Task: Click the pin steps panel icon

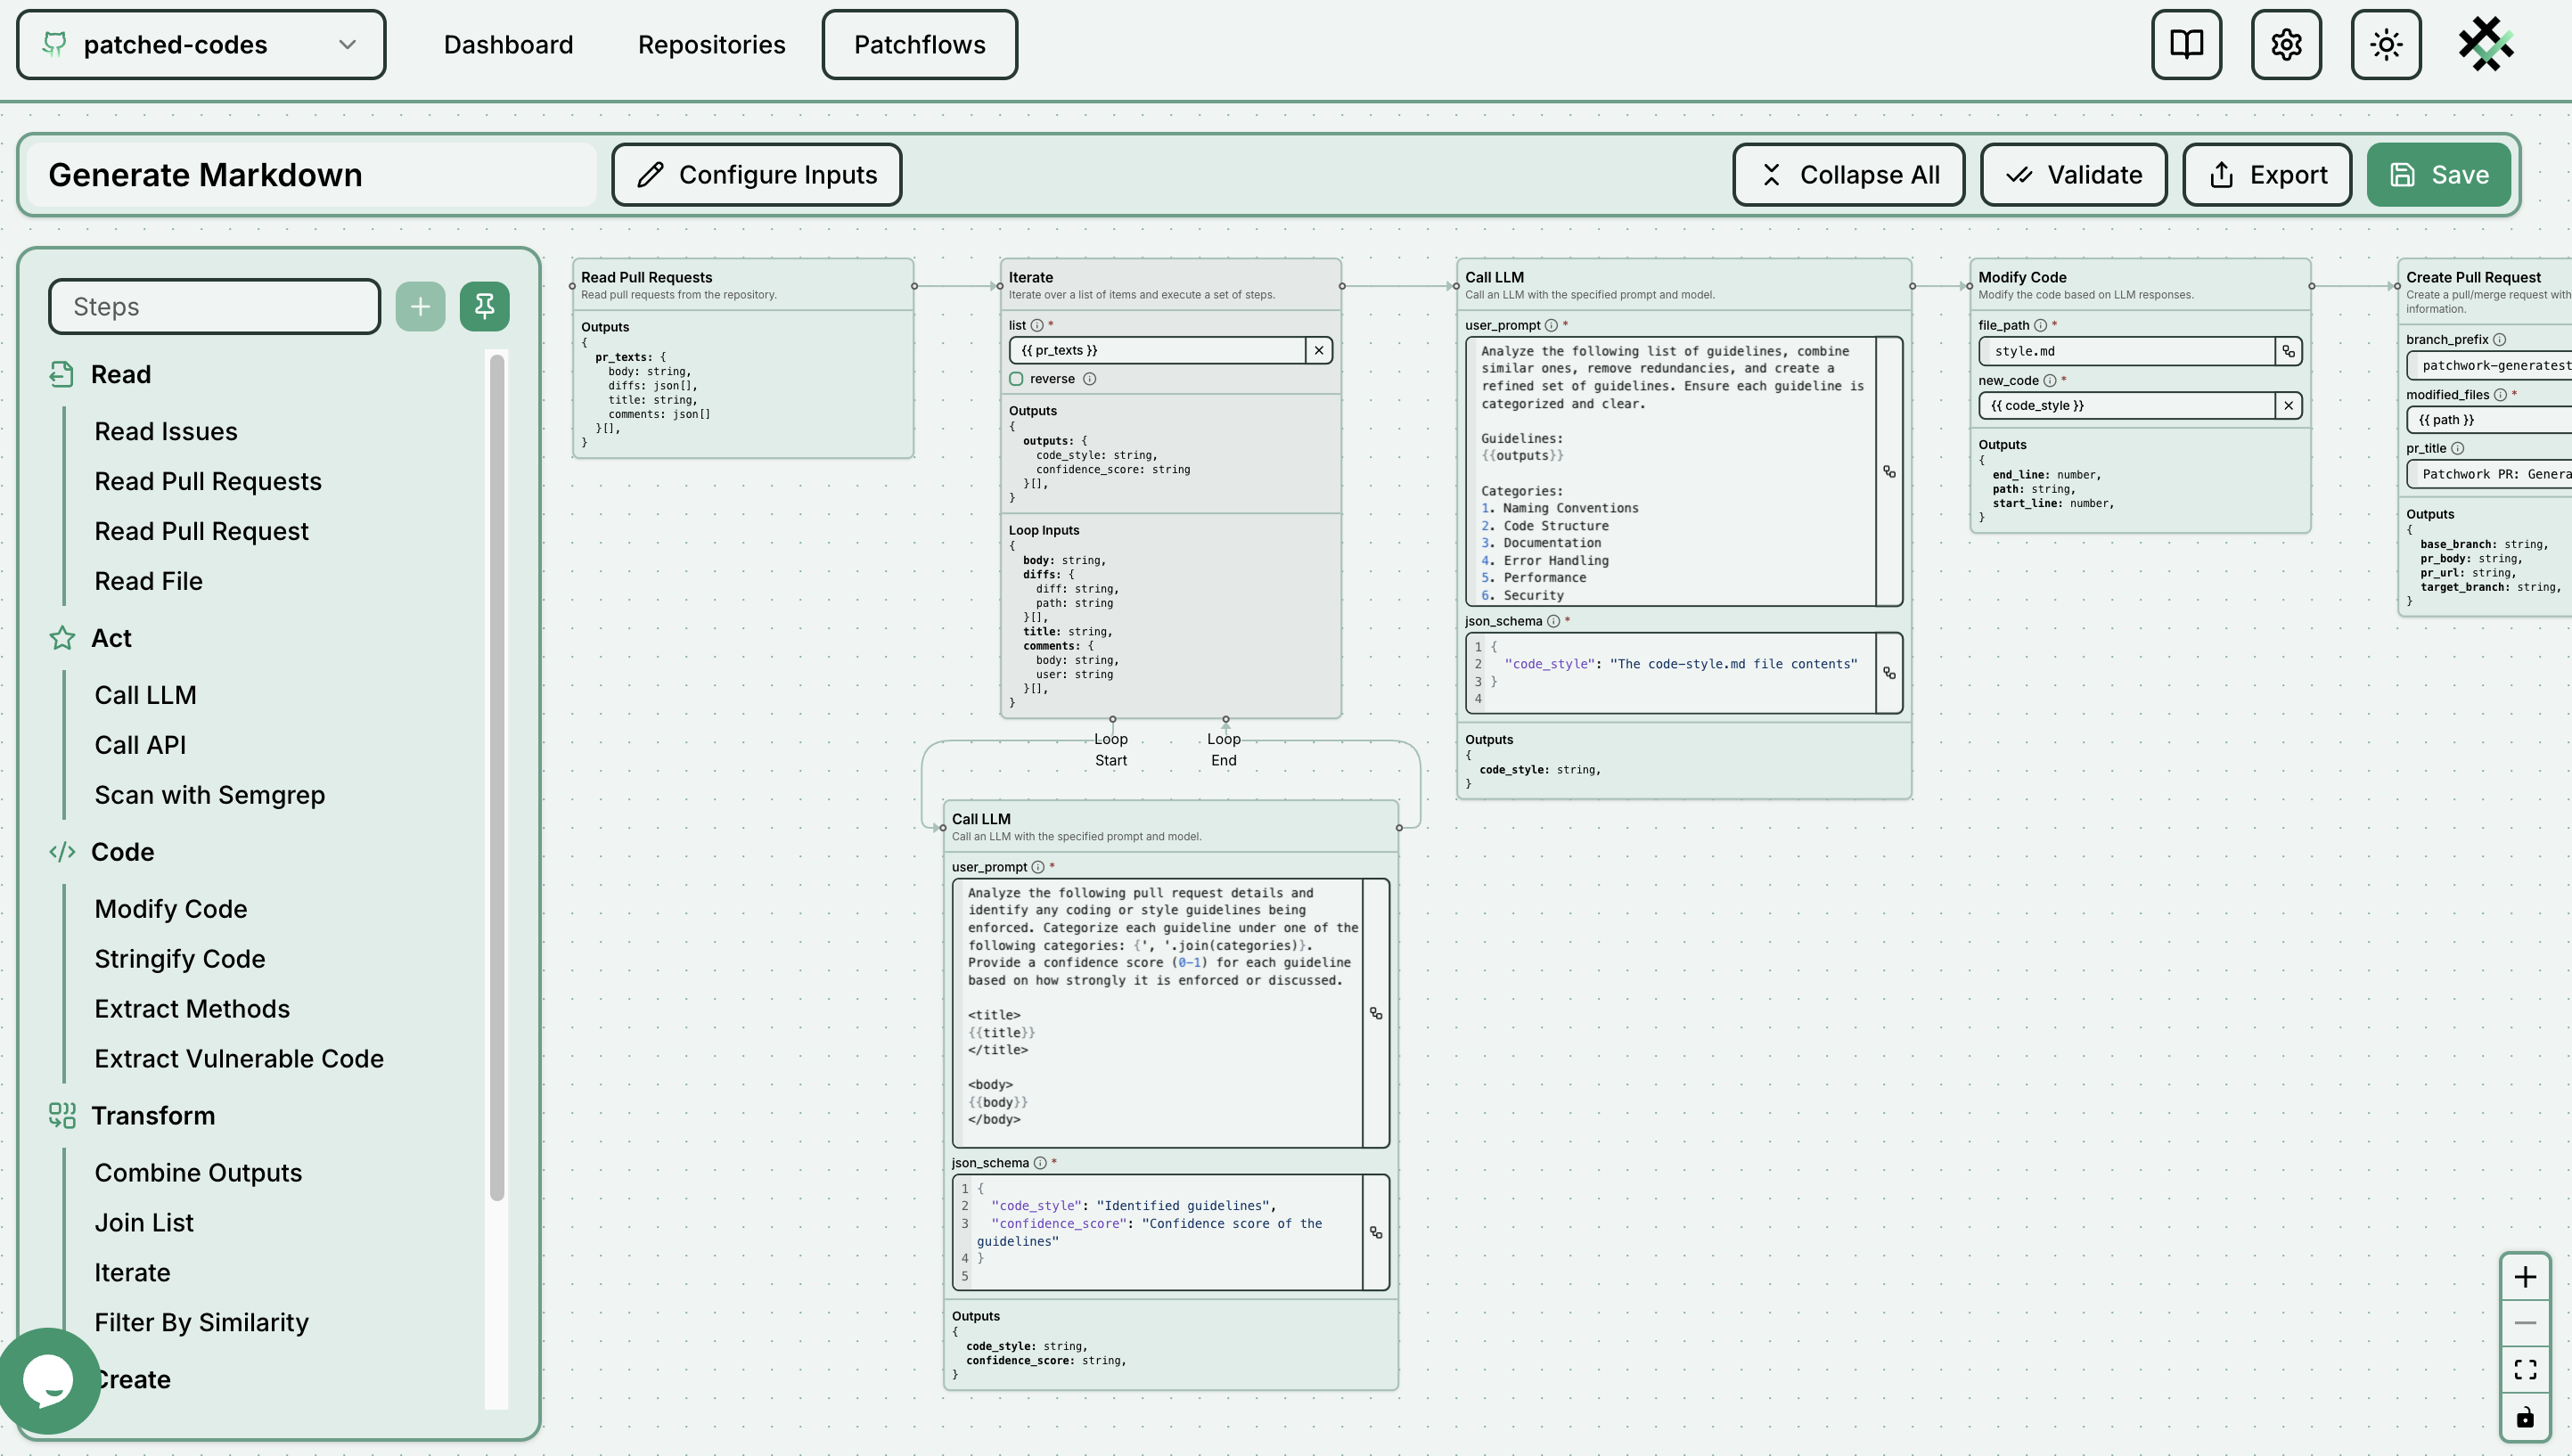Action: point(484,306)
